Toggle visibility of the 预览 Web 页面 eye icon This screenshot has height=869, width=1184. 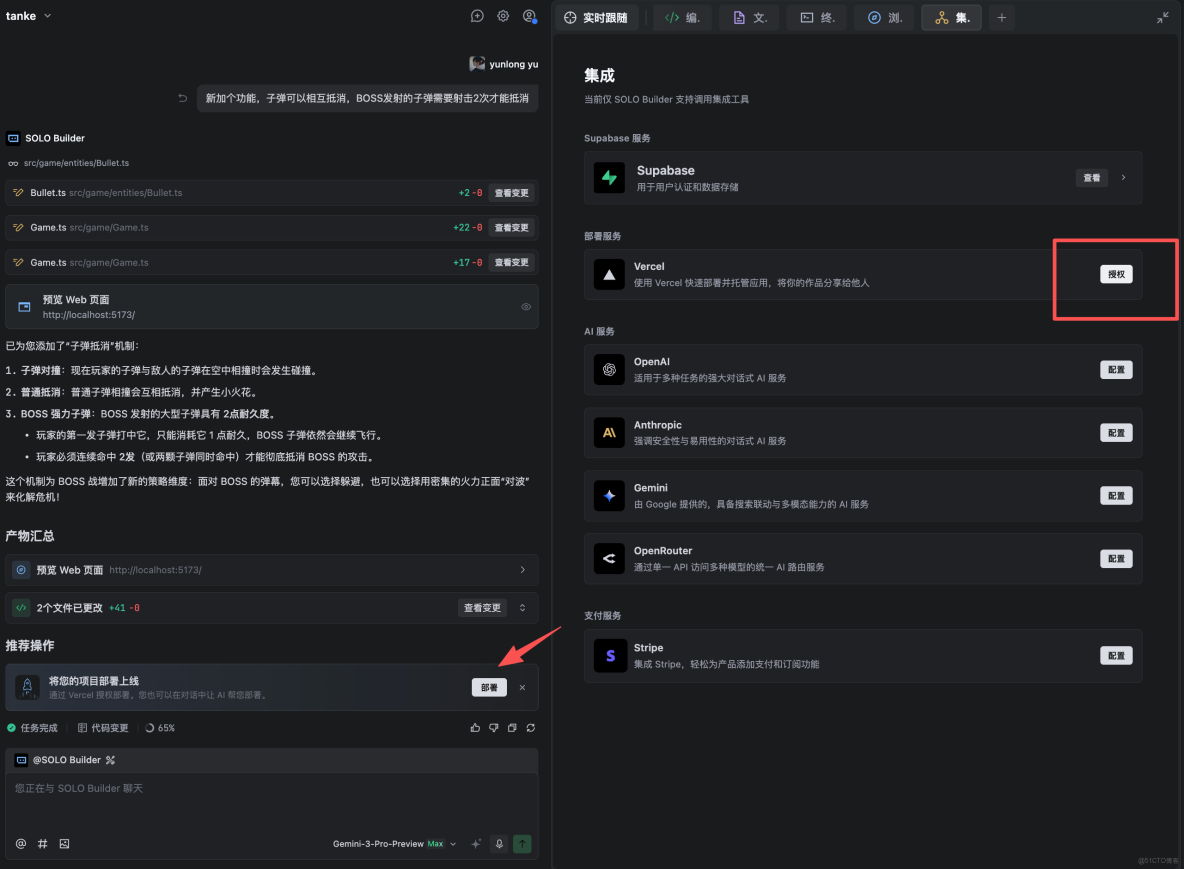pyautogui.click(x=526, y=306)
